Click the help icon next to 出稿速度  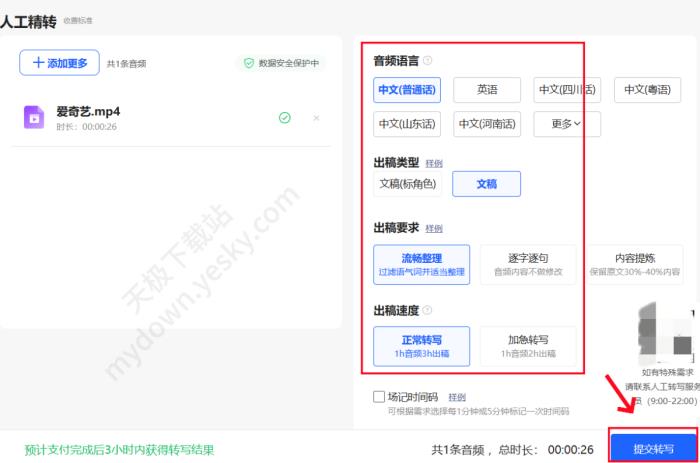pos(427,310)
